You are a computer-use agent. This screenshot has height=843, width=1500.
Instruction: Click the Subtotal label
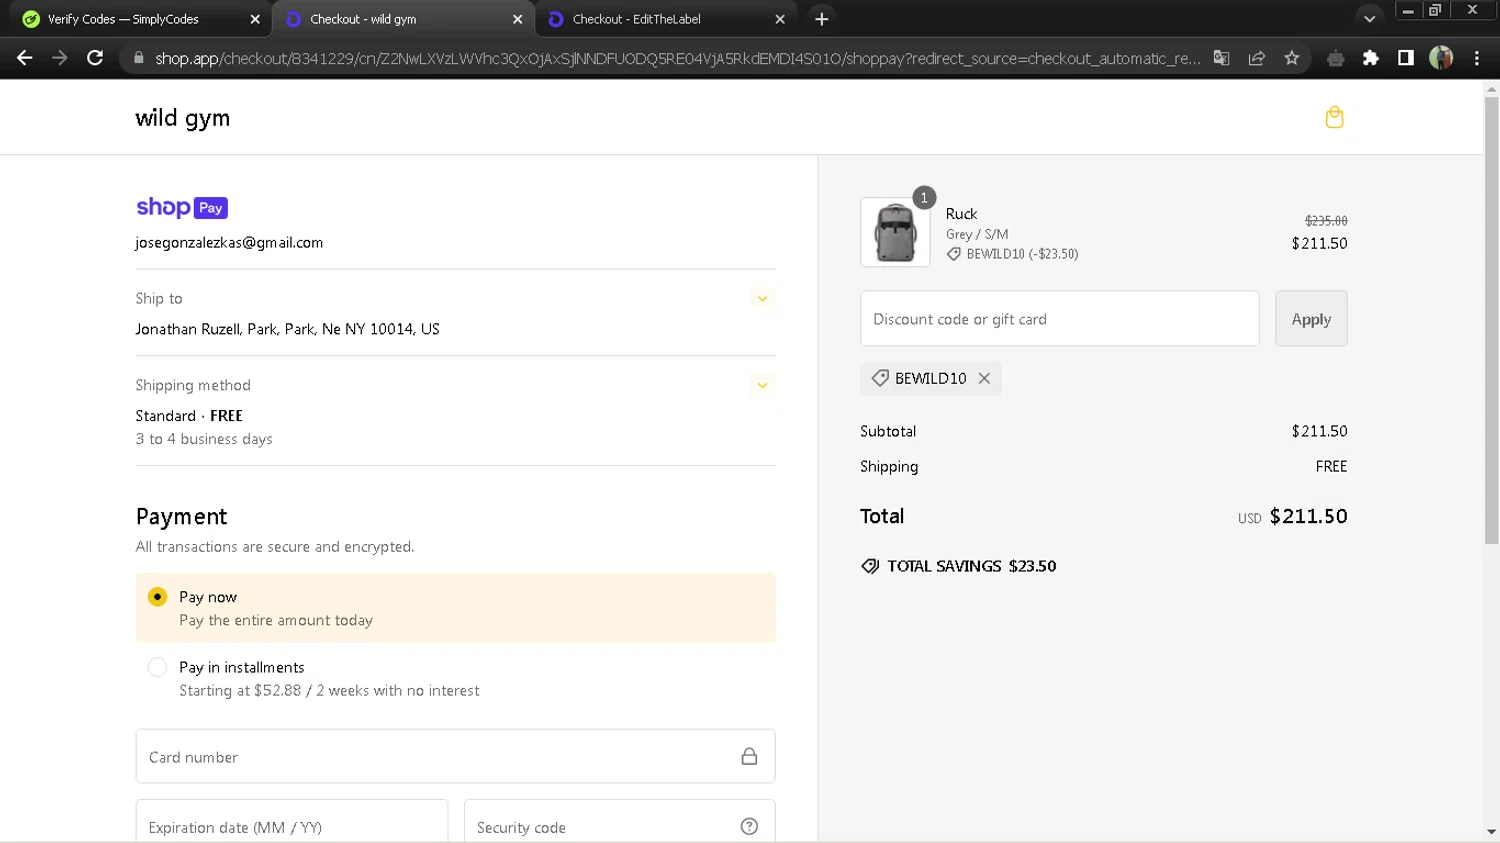888,431
